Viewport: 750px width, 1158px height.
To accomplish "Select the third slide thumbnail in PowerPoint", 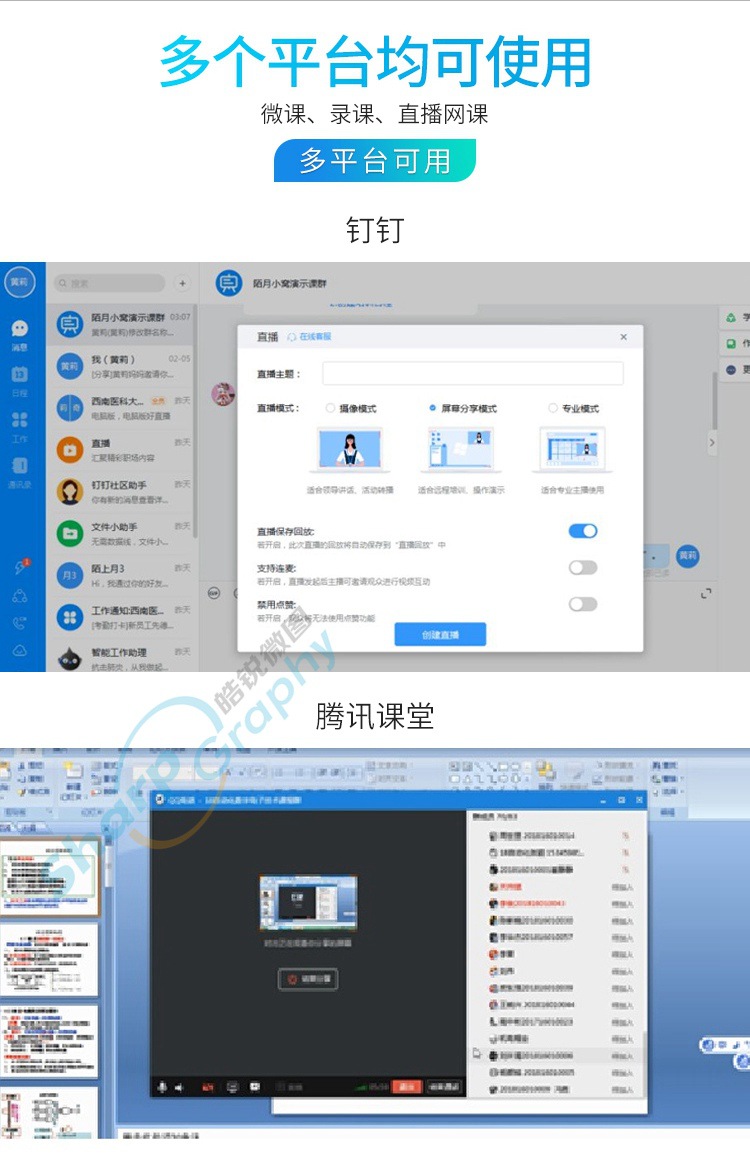I will pyautogui.click(x=49, y=1040).
